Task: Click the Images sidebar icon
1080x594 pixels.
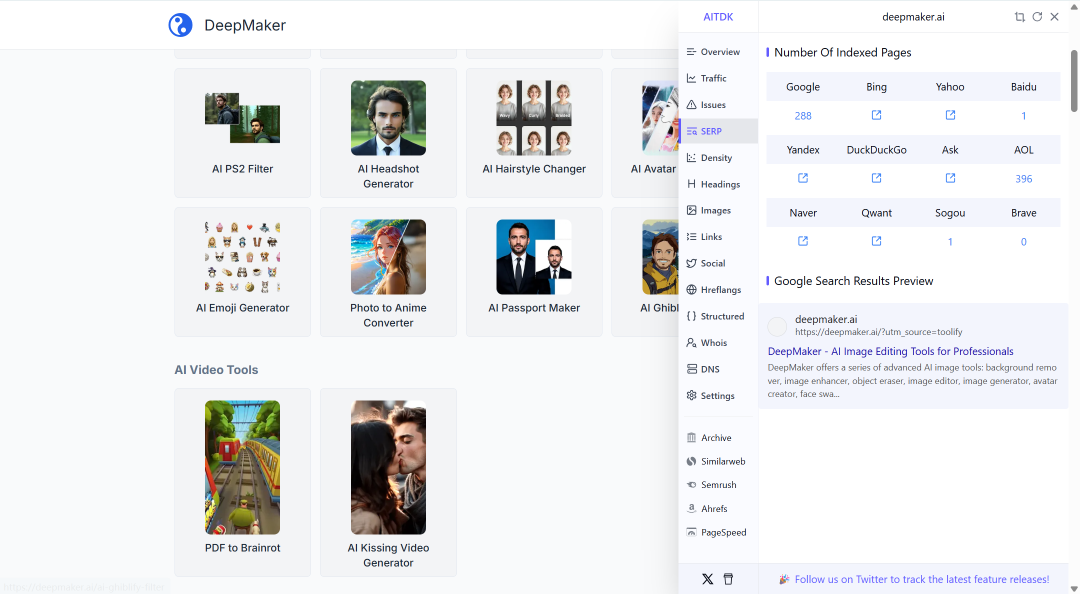Action: [x=692, y=210]
